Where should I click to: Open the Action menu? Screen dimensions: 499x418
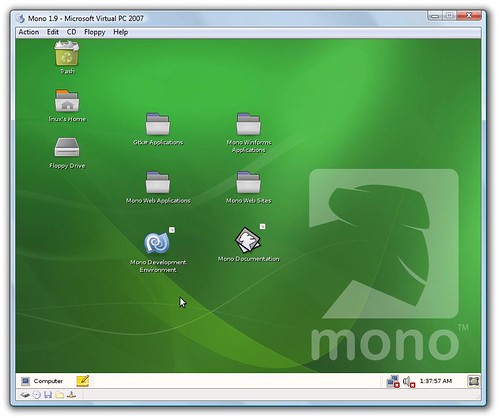tap(29, 32)
